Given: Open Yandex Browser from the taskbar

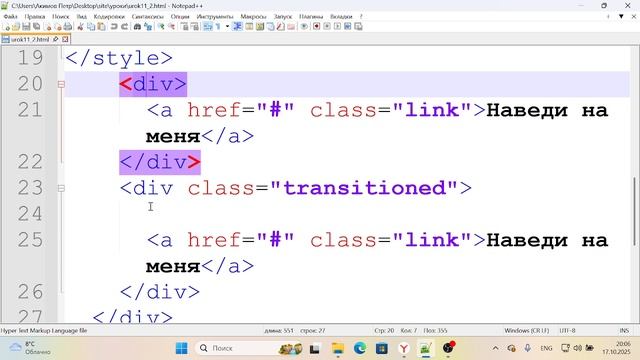Looking at the screenshot, I should 404,348.
